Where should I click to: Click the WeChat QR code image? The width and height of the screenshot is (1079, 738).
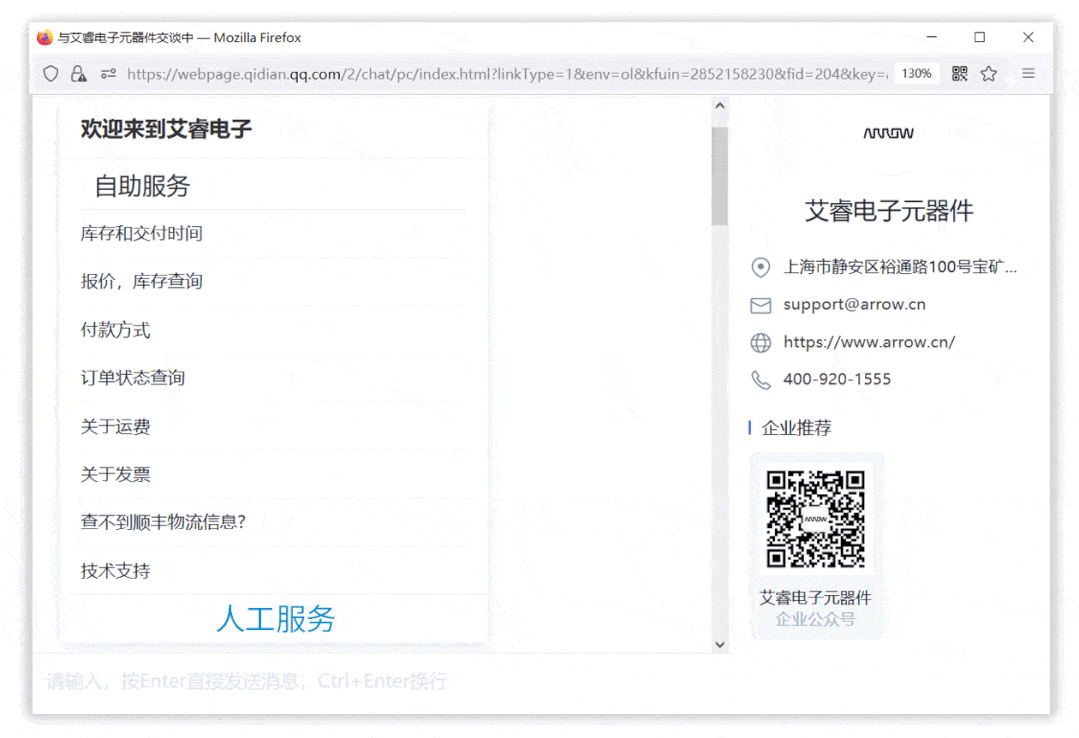coord(815,520)
